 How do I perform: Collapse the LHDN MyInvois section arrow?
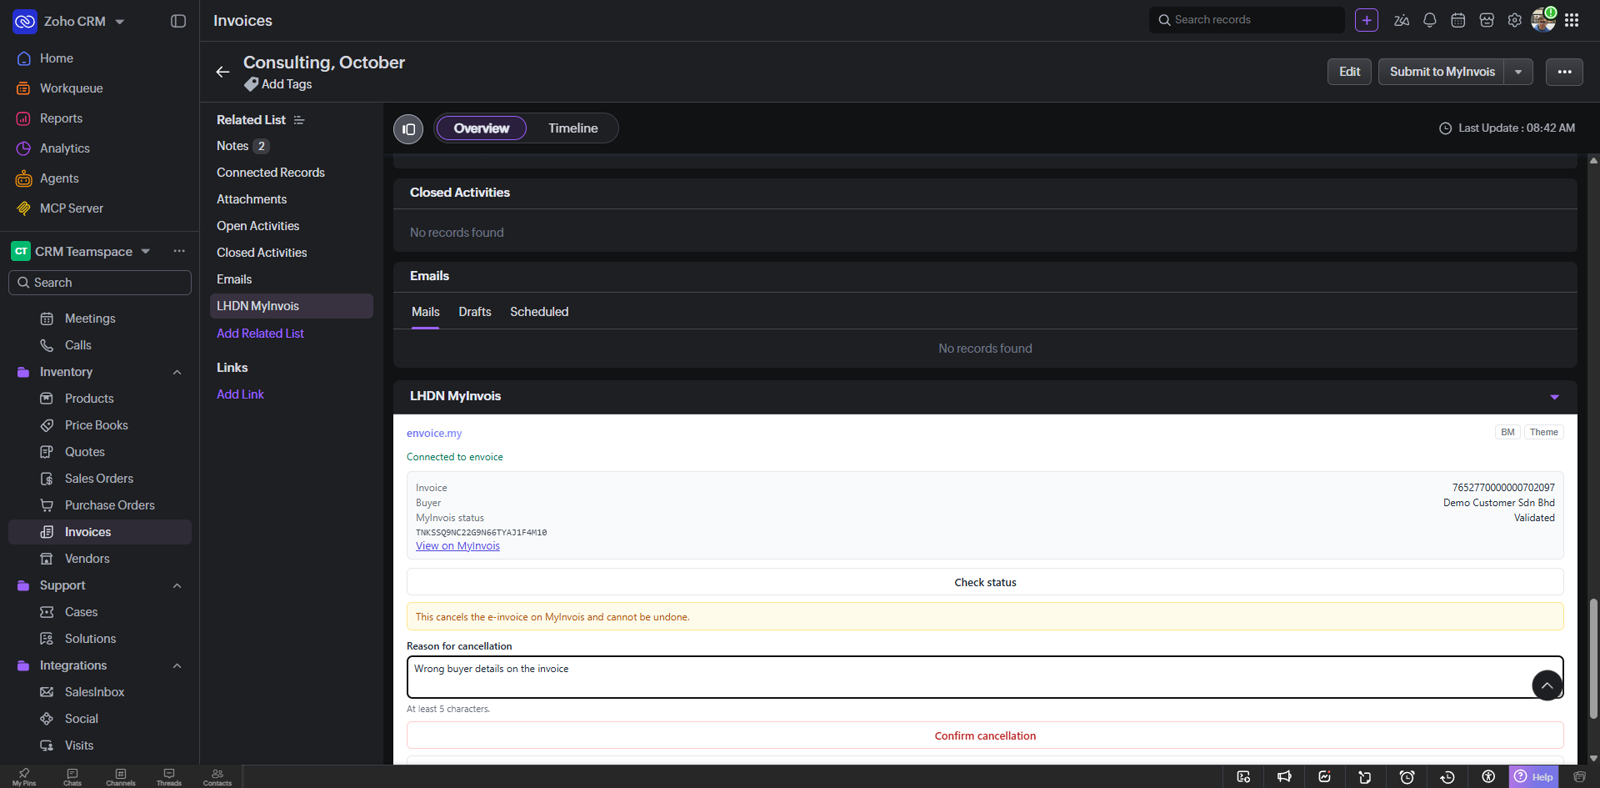pos(1554,397)
